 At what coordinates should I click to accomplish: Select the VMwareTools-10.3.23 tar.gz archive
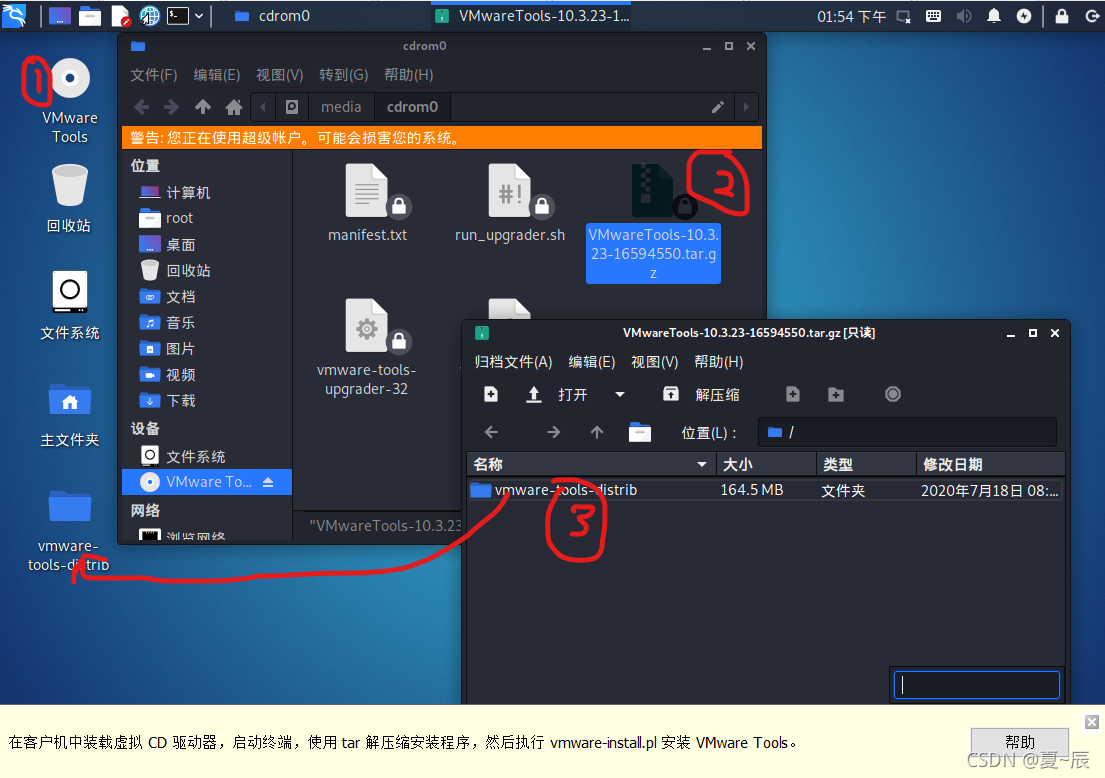pos(653,223)
